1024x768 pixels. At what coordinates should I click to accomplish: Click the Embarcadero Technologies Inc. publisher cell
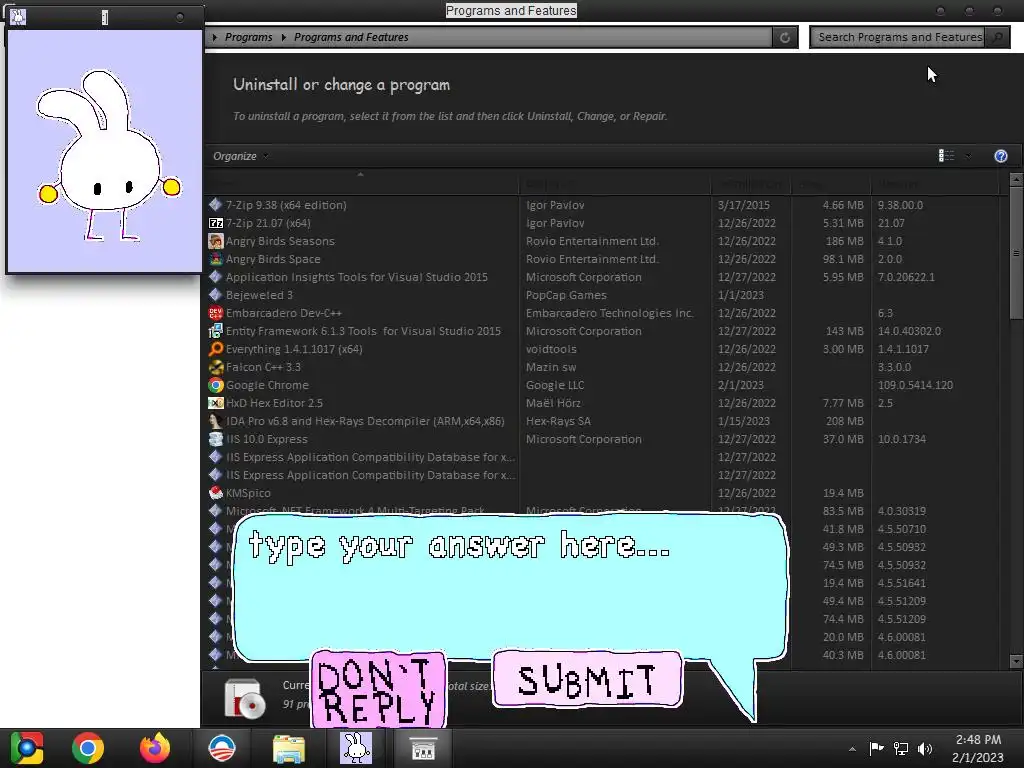(609, 313)
